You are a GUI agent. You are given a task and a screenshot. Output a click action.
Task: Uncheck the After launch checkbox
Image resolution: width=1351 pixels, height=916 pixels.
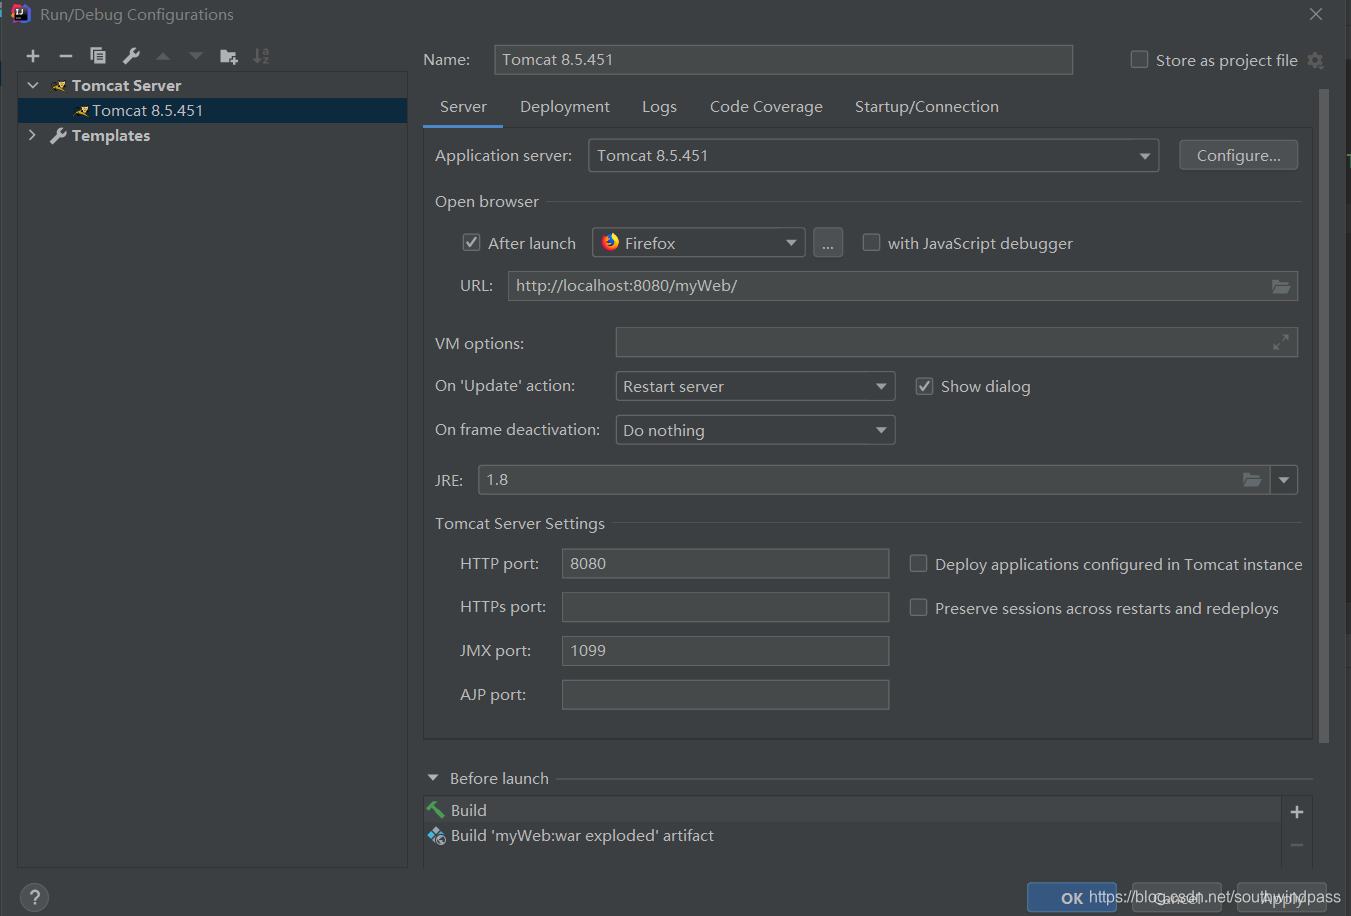471,243
